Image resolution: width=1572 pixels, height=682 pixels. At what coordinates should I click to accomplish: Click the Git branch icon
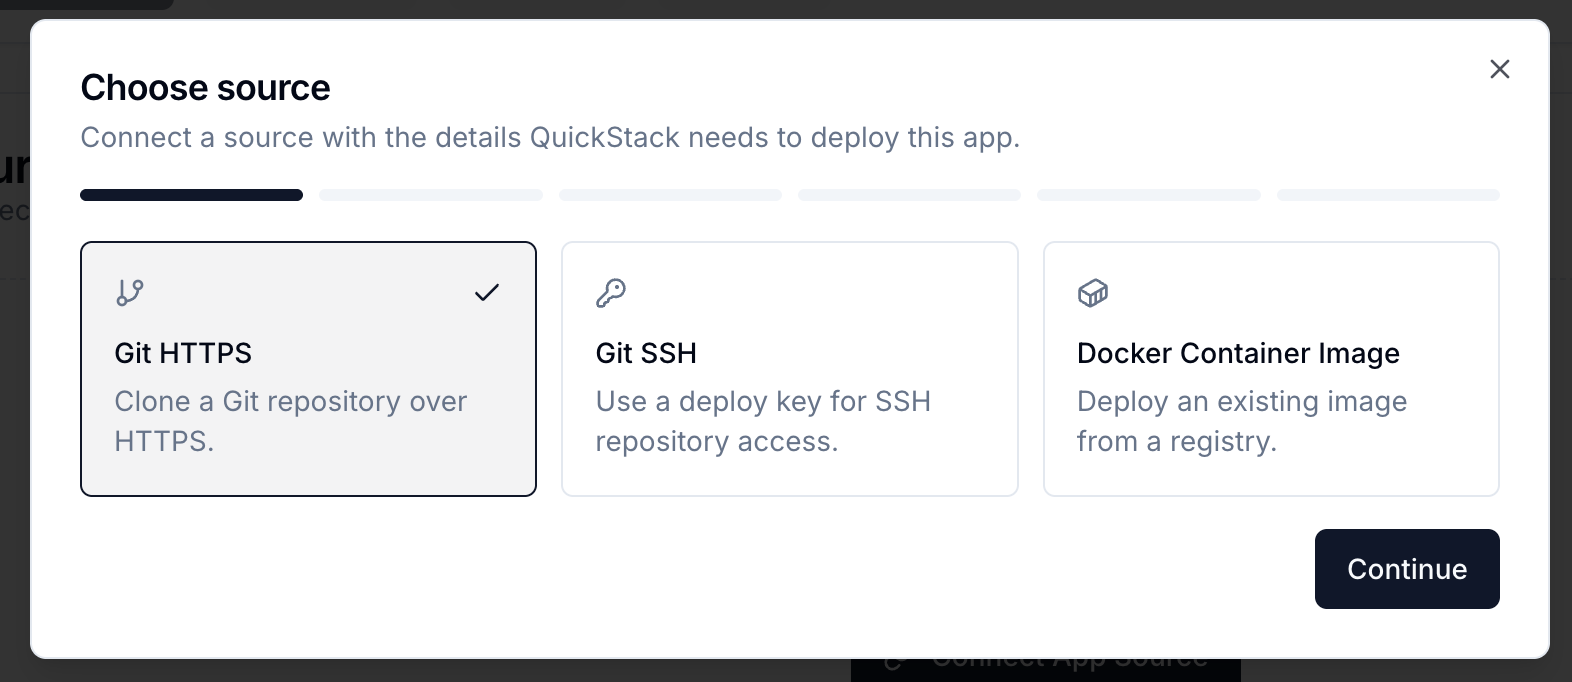[130, 293]
